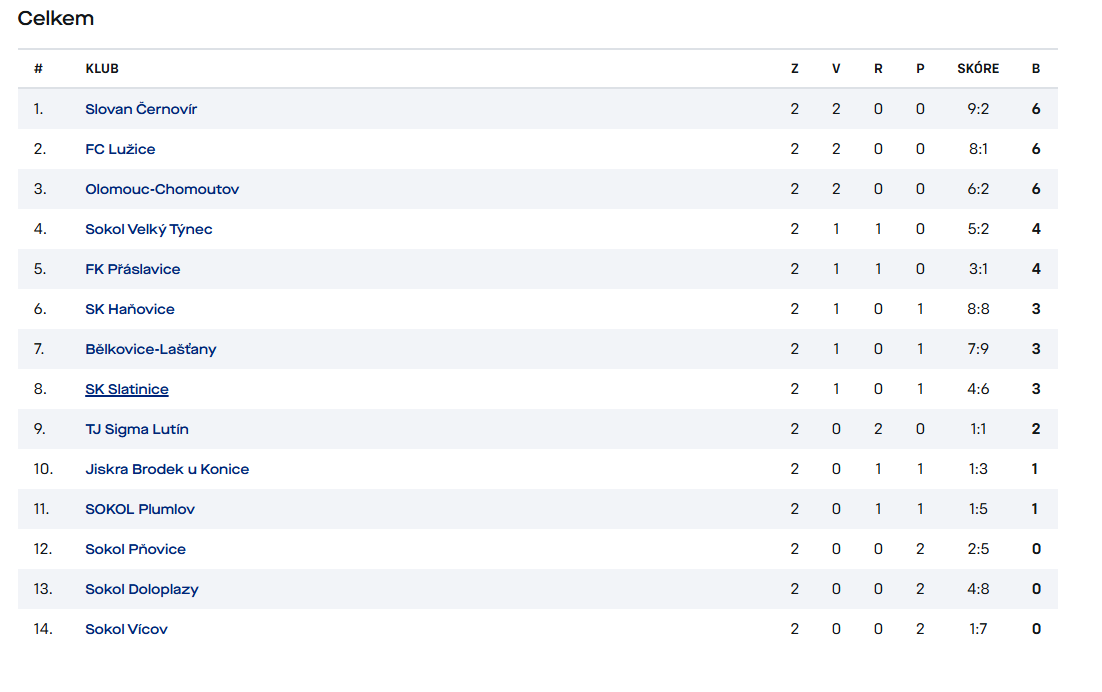The width and height of the screenshot is (1102, 692).
Task: Open the Jiskra Brodek u Konice link
Action: point(167,469)
